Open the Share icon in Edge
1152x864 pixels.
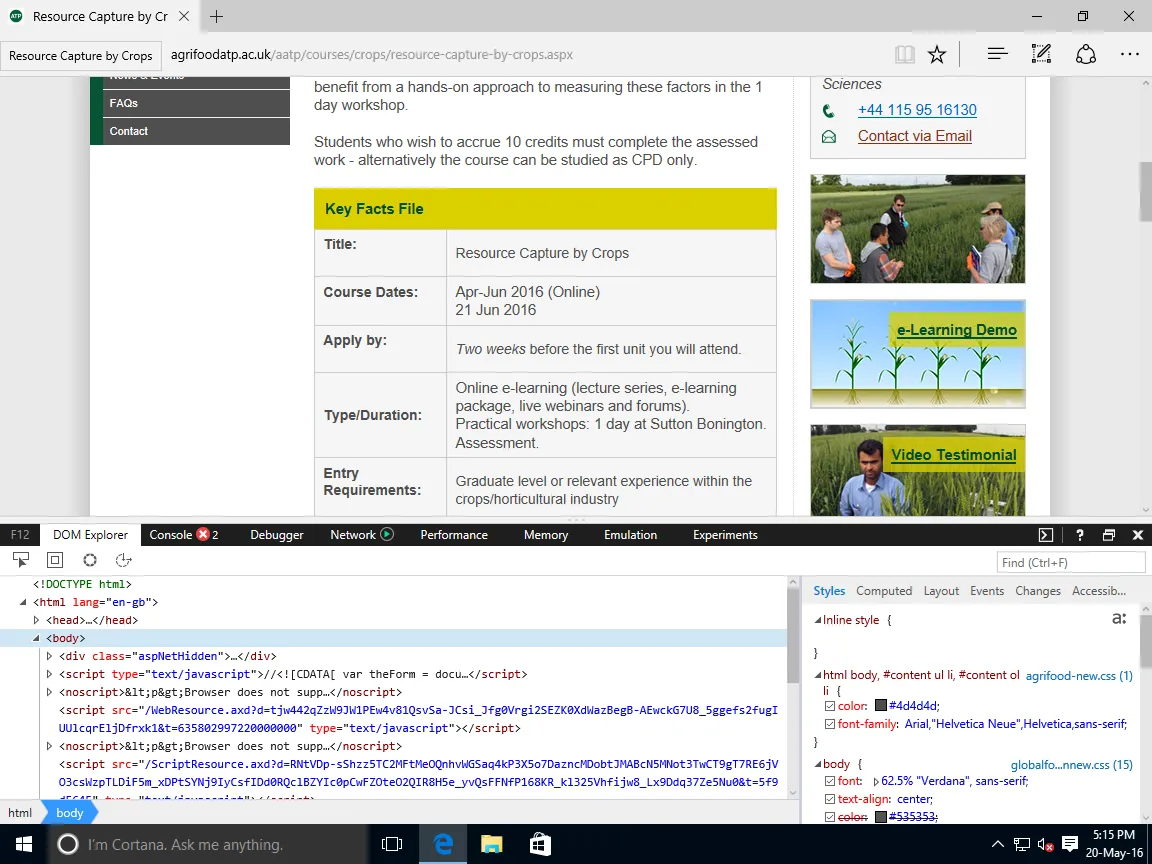pos(1086,54)
